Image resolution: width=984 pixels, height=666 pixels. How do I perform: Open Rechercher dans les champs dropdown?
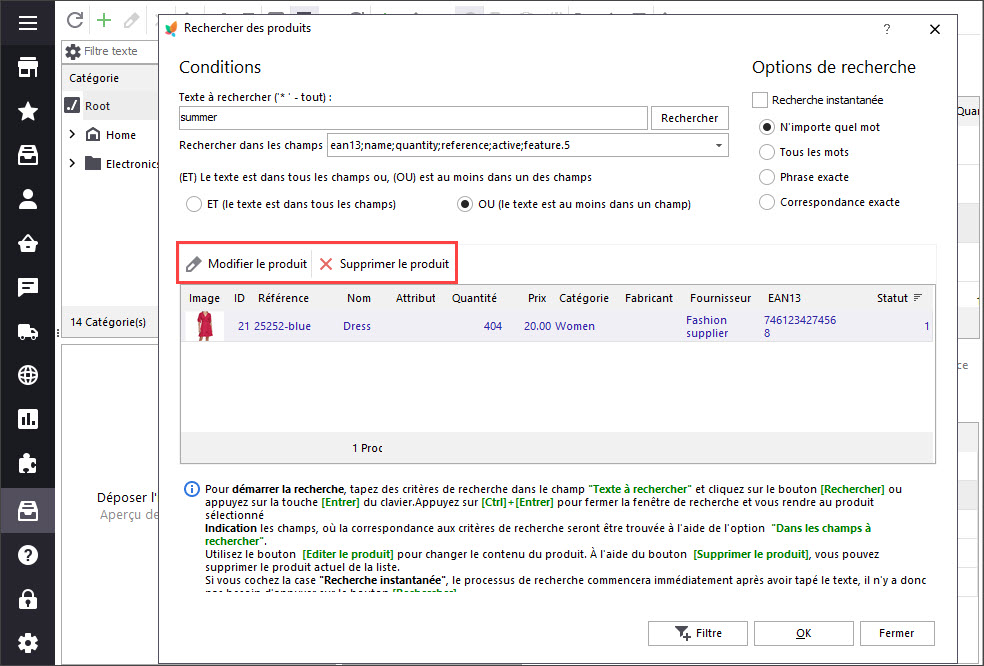[x=719, y=146]
